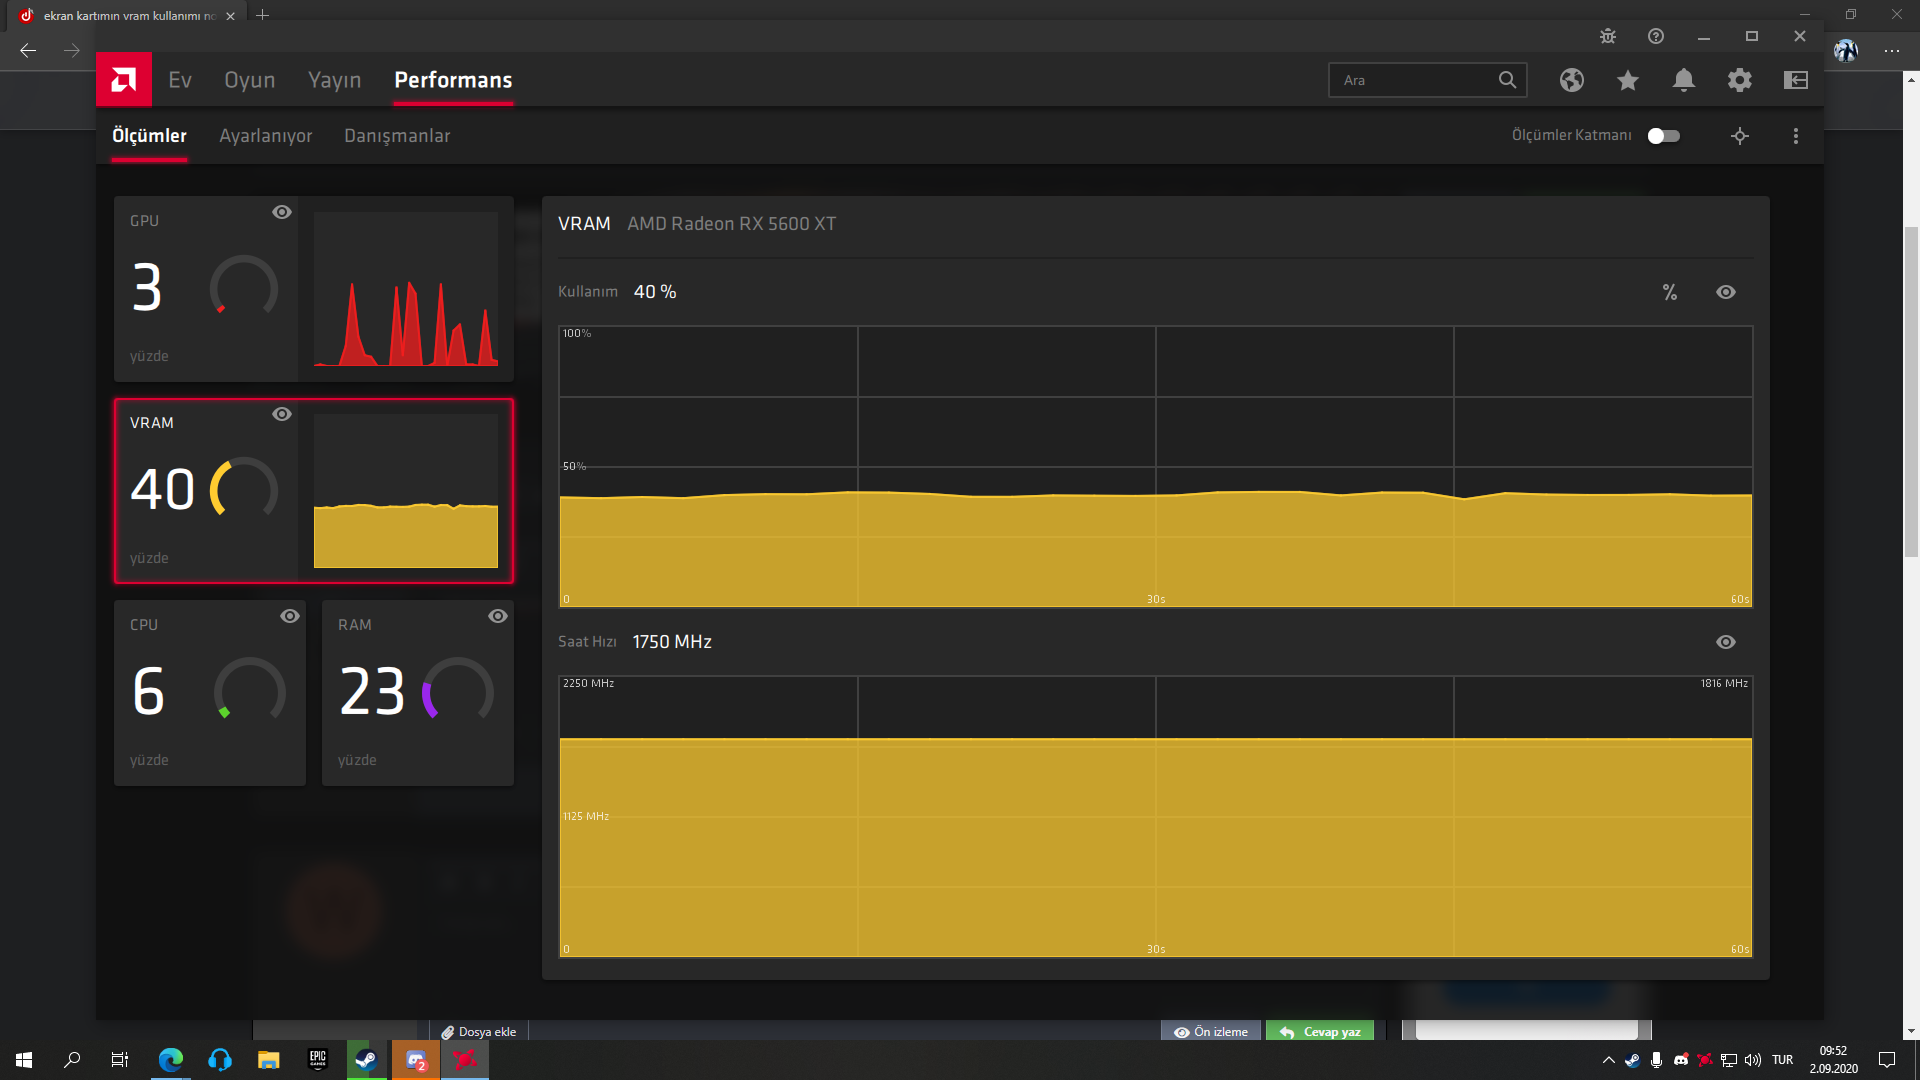Toggle the Ölçümler Katmanı switch
Screen dimensions: 1920x1080
click(x=1664, y=136)
